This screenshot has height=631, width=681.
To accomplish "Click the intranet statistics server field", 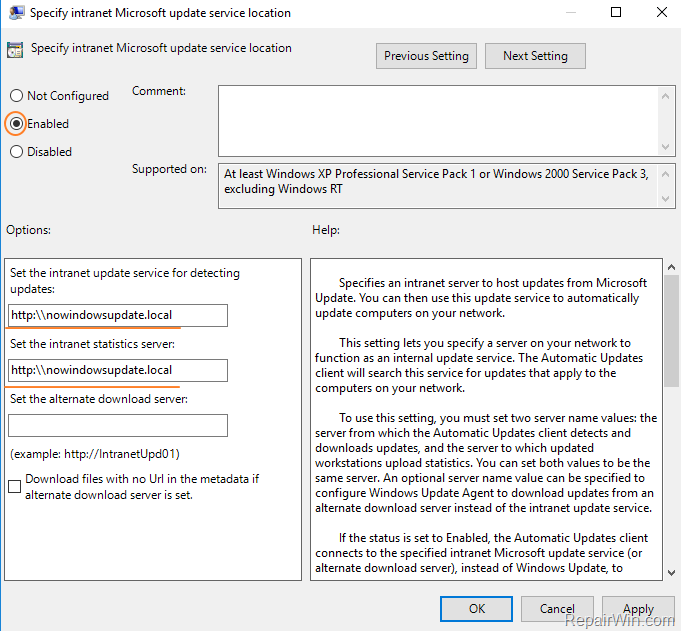I will pos(118,370).
